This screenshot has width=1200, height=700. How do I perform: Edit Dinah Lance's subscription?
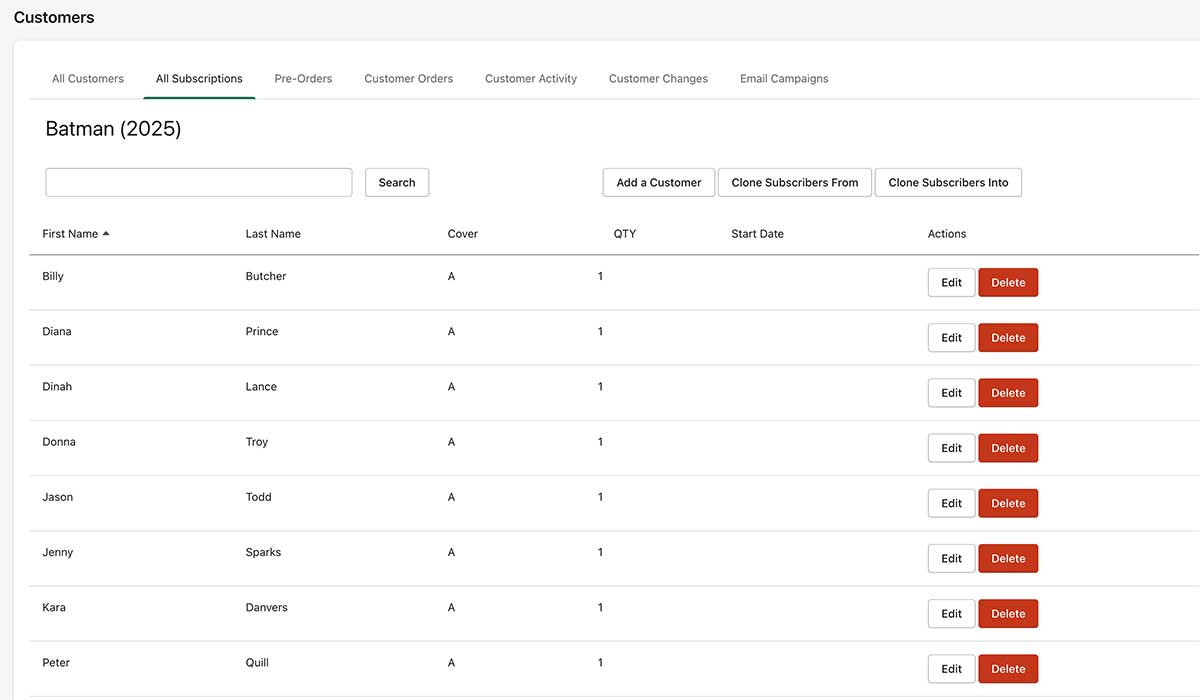tap(951, 393)
